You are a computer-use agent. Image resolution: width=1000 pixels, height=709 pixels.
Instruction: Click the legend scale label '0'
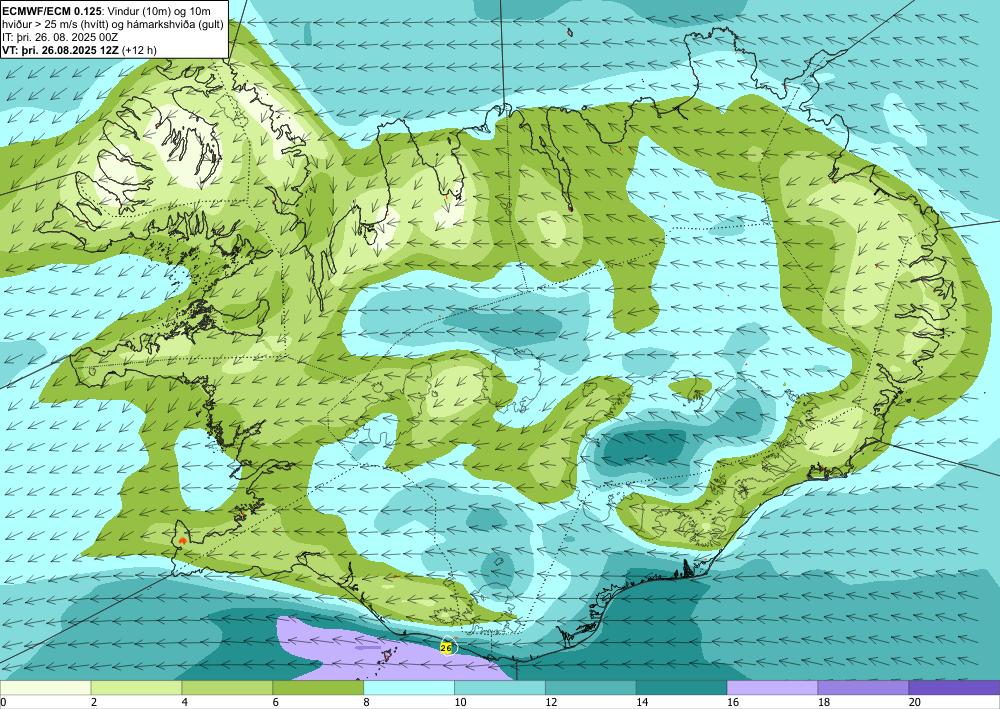click(x=3, y=703)
